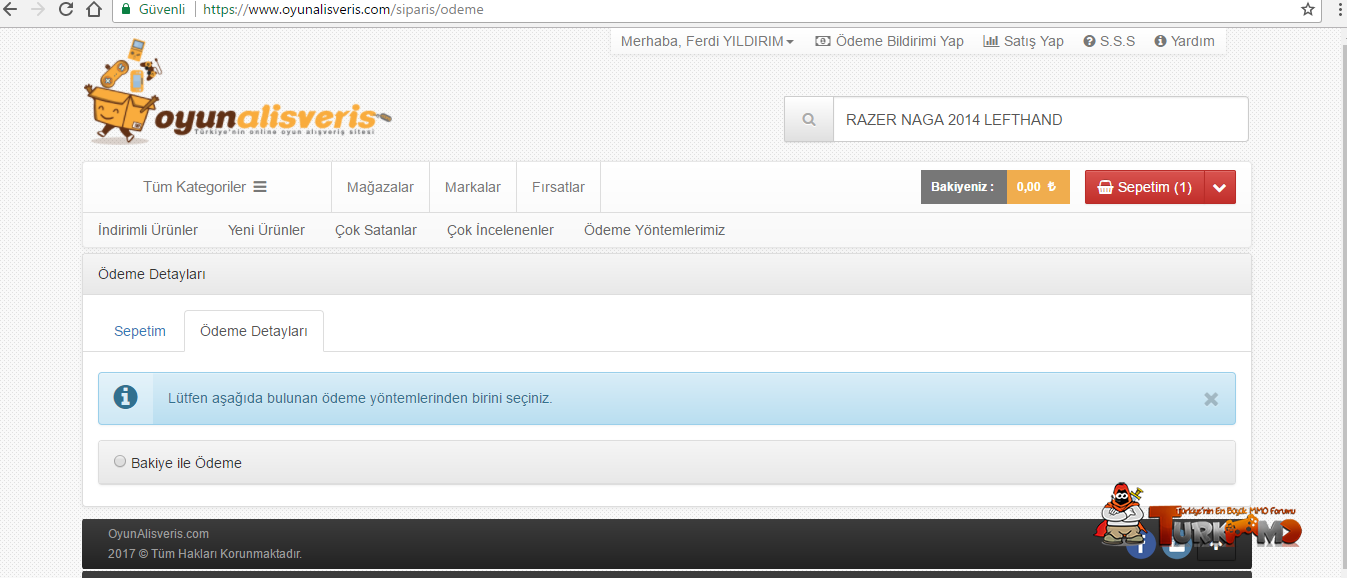Open the browser home page icon

click(94, 9)
